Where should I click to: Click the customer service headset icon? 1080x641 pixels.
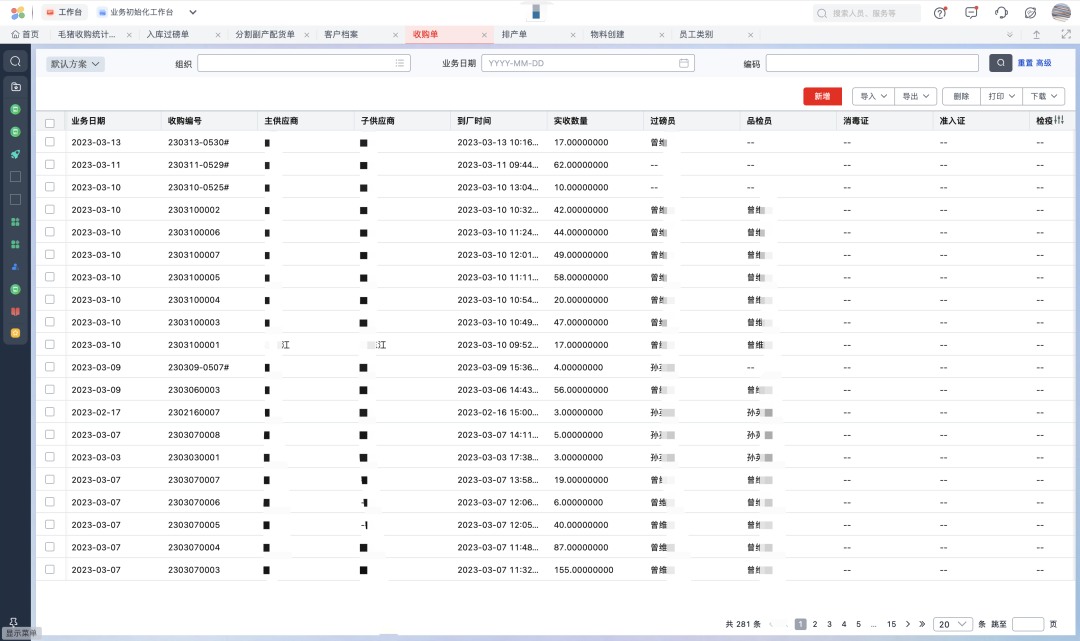click(1001, 12)
